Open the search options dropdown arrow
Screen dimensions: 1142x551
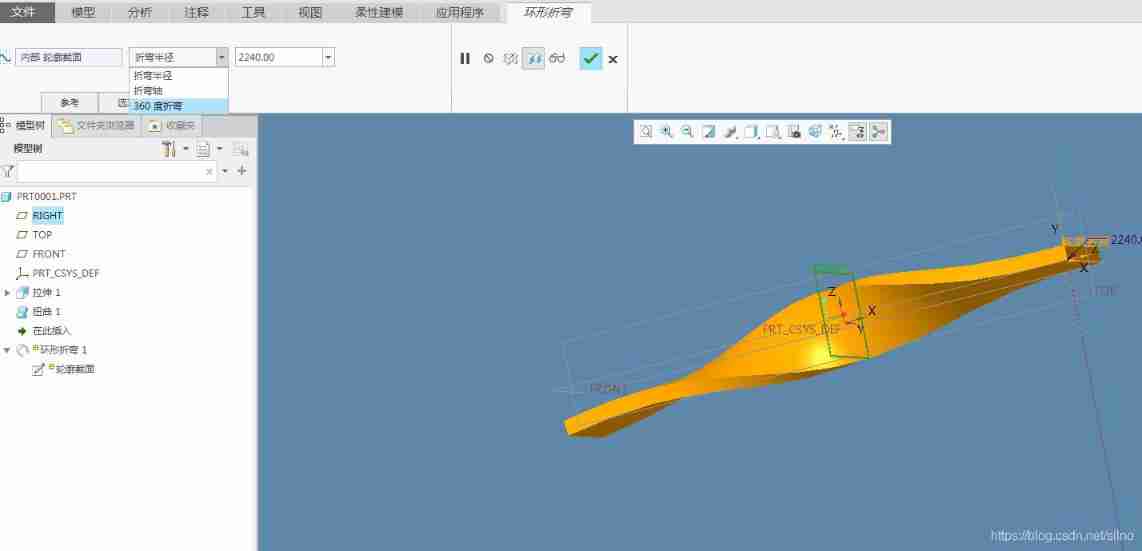[225, 171]
